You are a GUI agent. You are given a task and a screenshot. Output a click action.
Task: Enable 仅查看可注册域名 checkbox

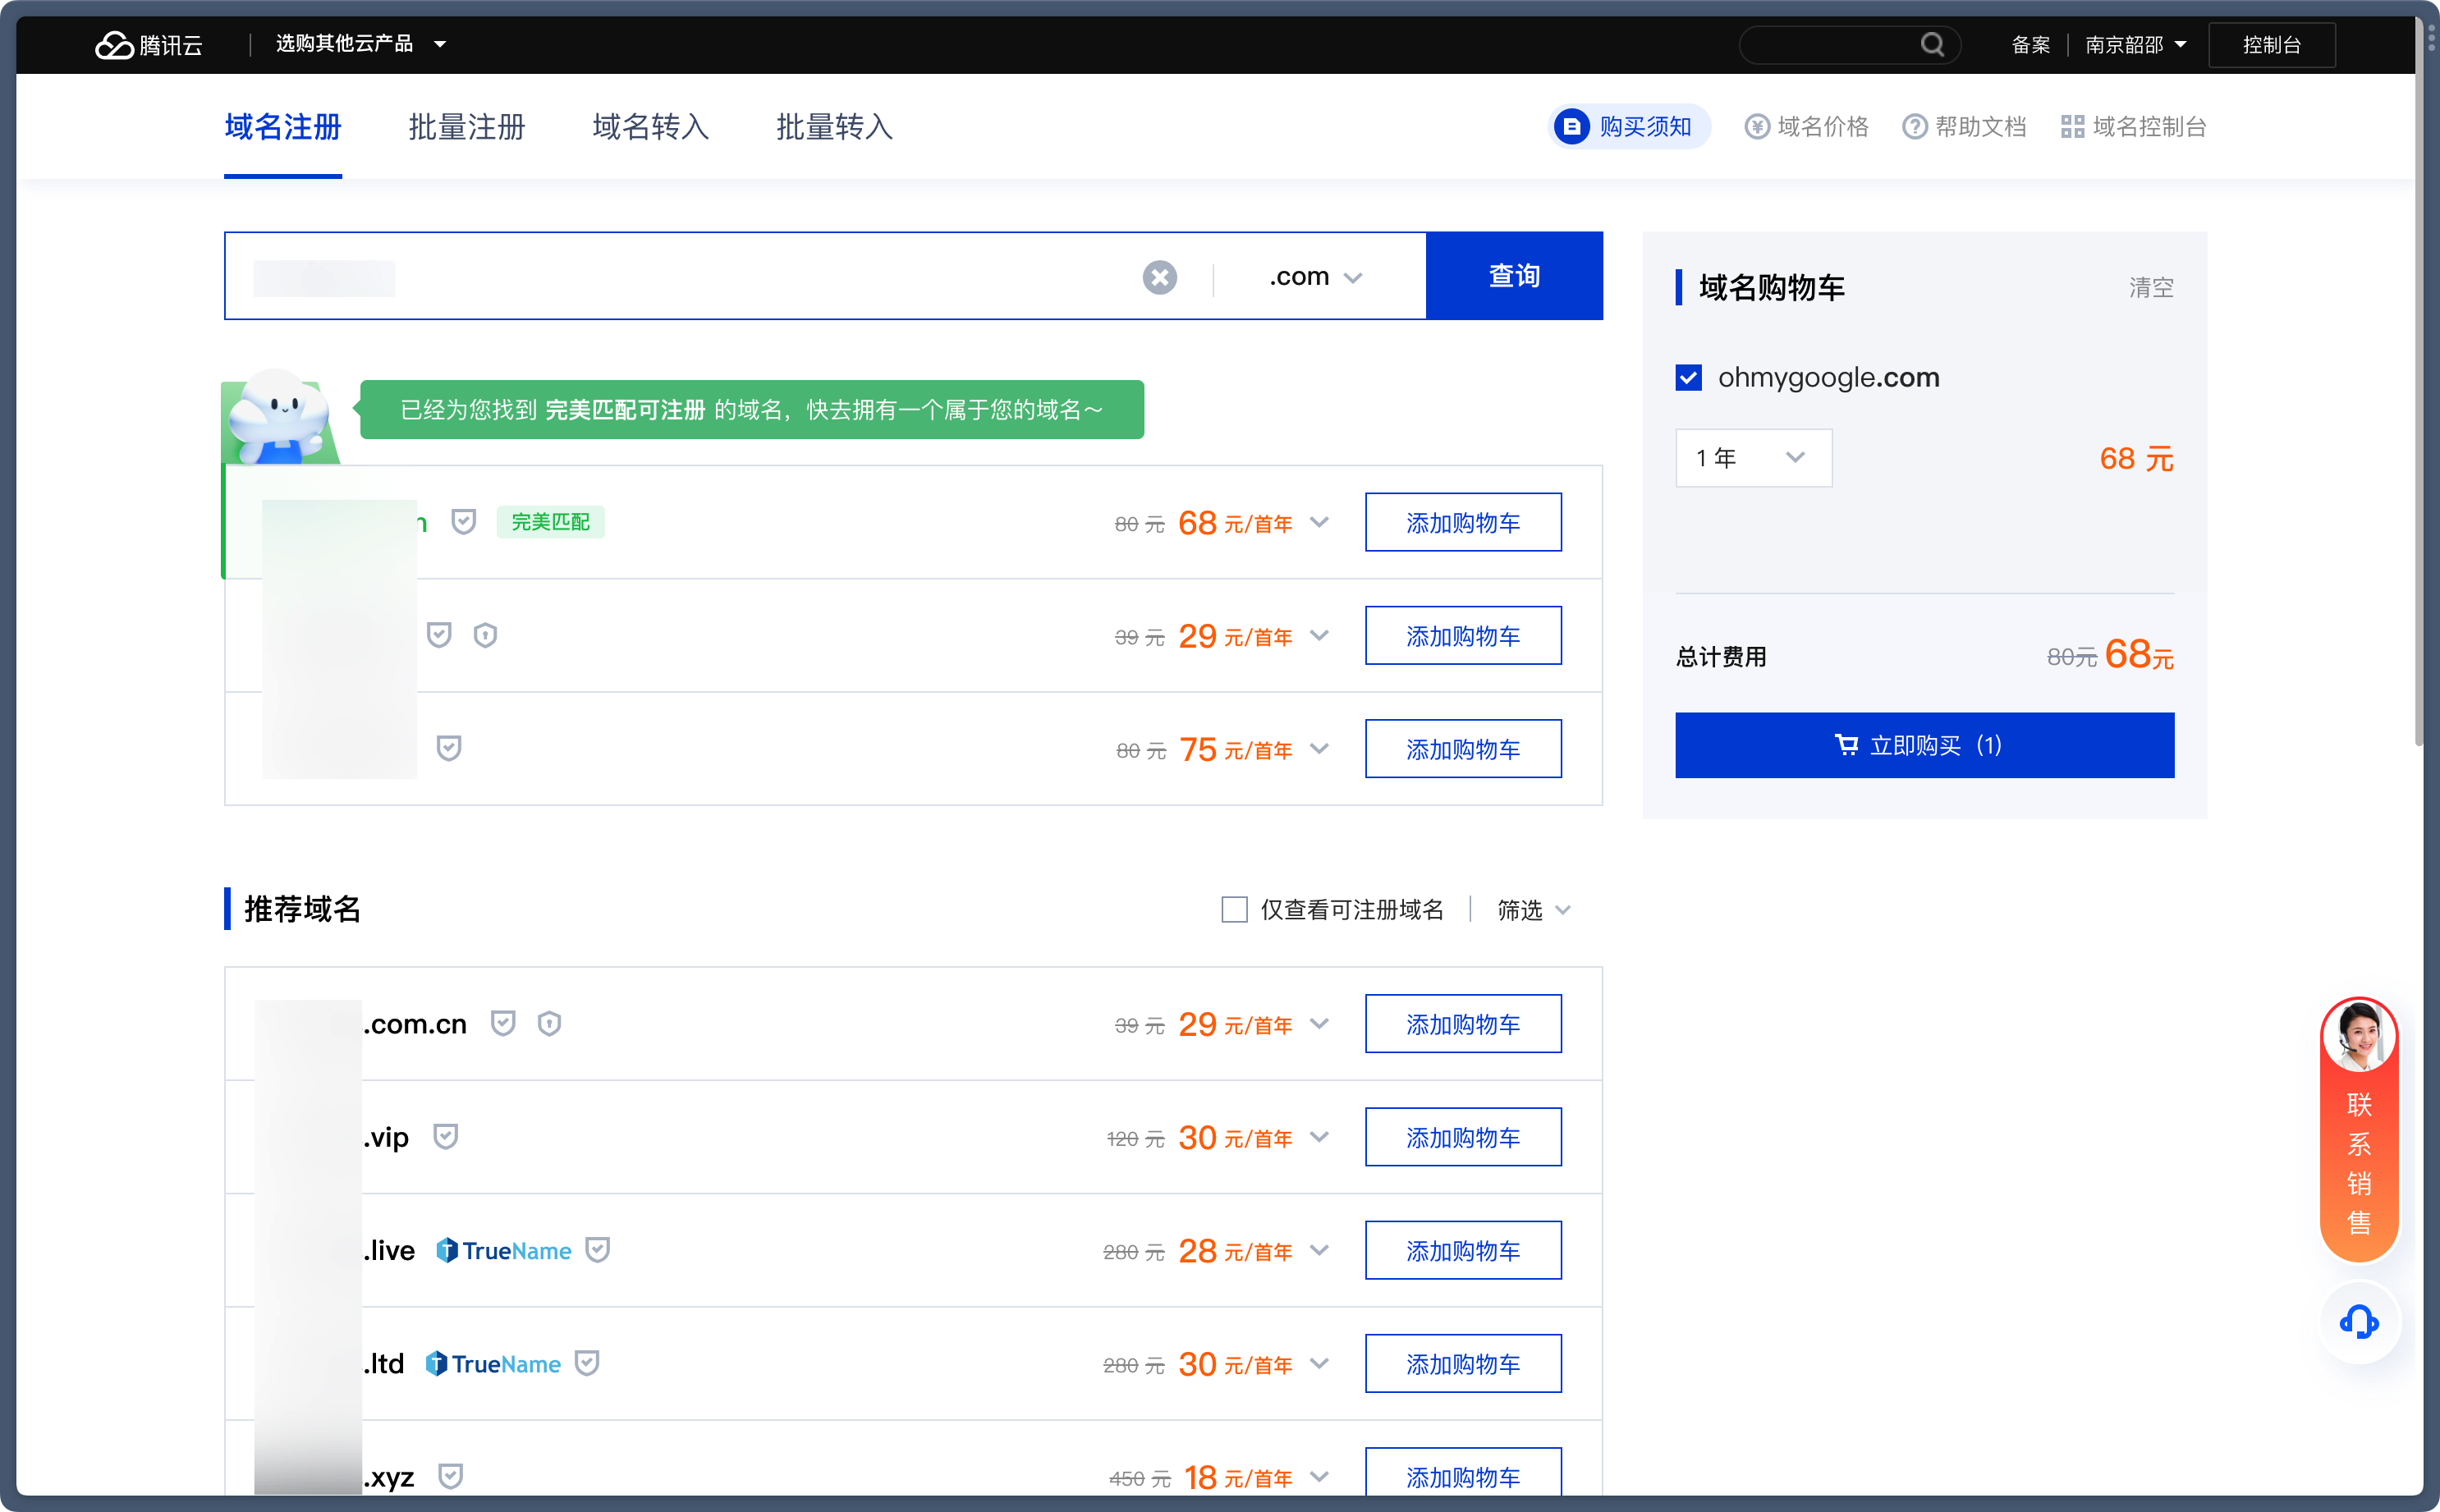click(x=1234, y=909)
